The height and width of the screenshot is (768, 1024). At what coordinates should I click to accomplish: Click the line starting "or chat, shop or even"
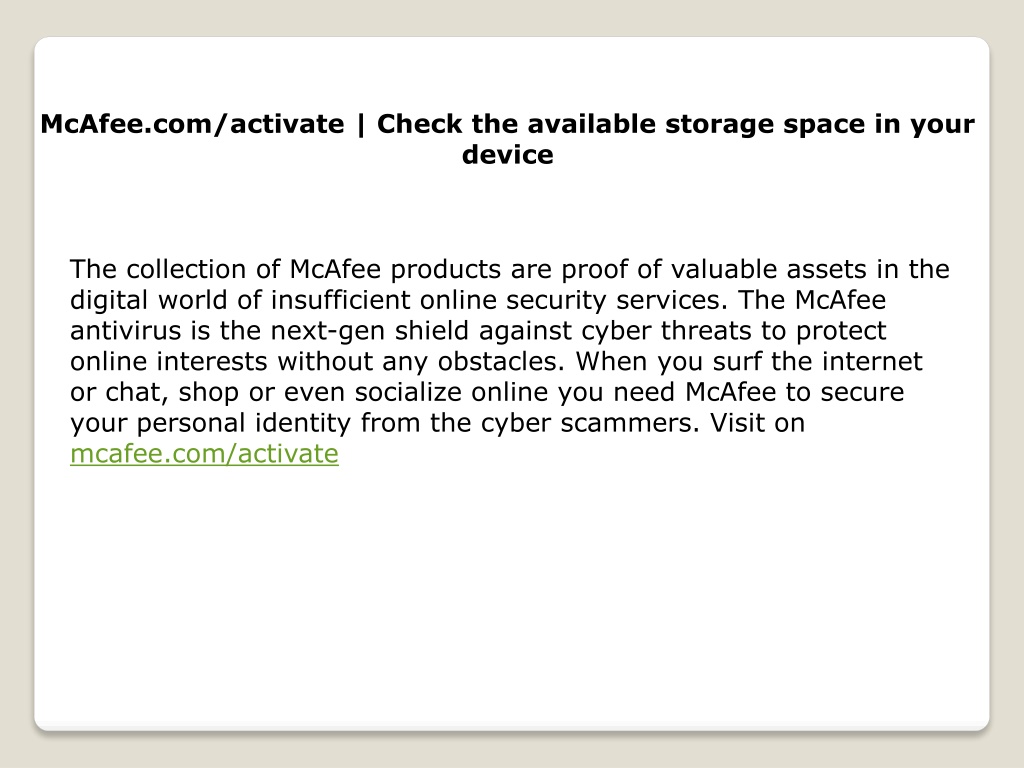487,392
